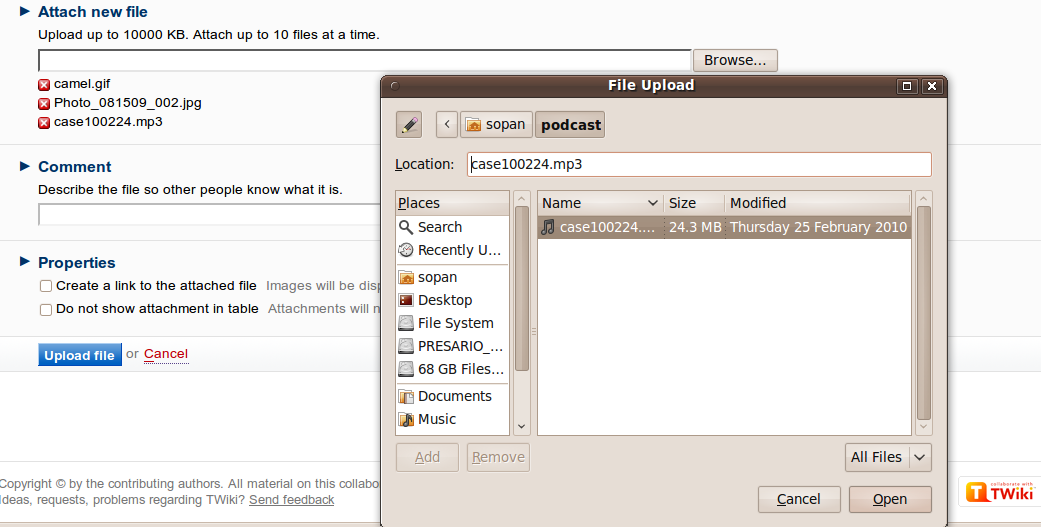This screenshot has width=1041, height=527.
Task: Click the Location text field
Action: pyautogui.click(x=699, y=165)
